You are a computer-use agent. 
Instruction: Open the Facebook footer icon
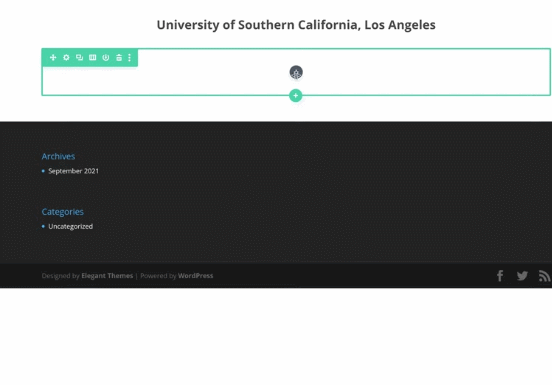(x=500, y=276)
